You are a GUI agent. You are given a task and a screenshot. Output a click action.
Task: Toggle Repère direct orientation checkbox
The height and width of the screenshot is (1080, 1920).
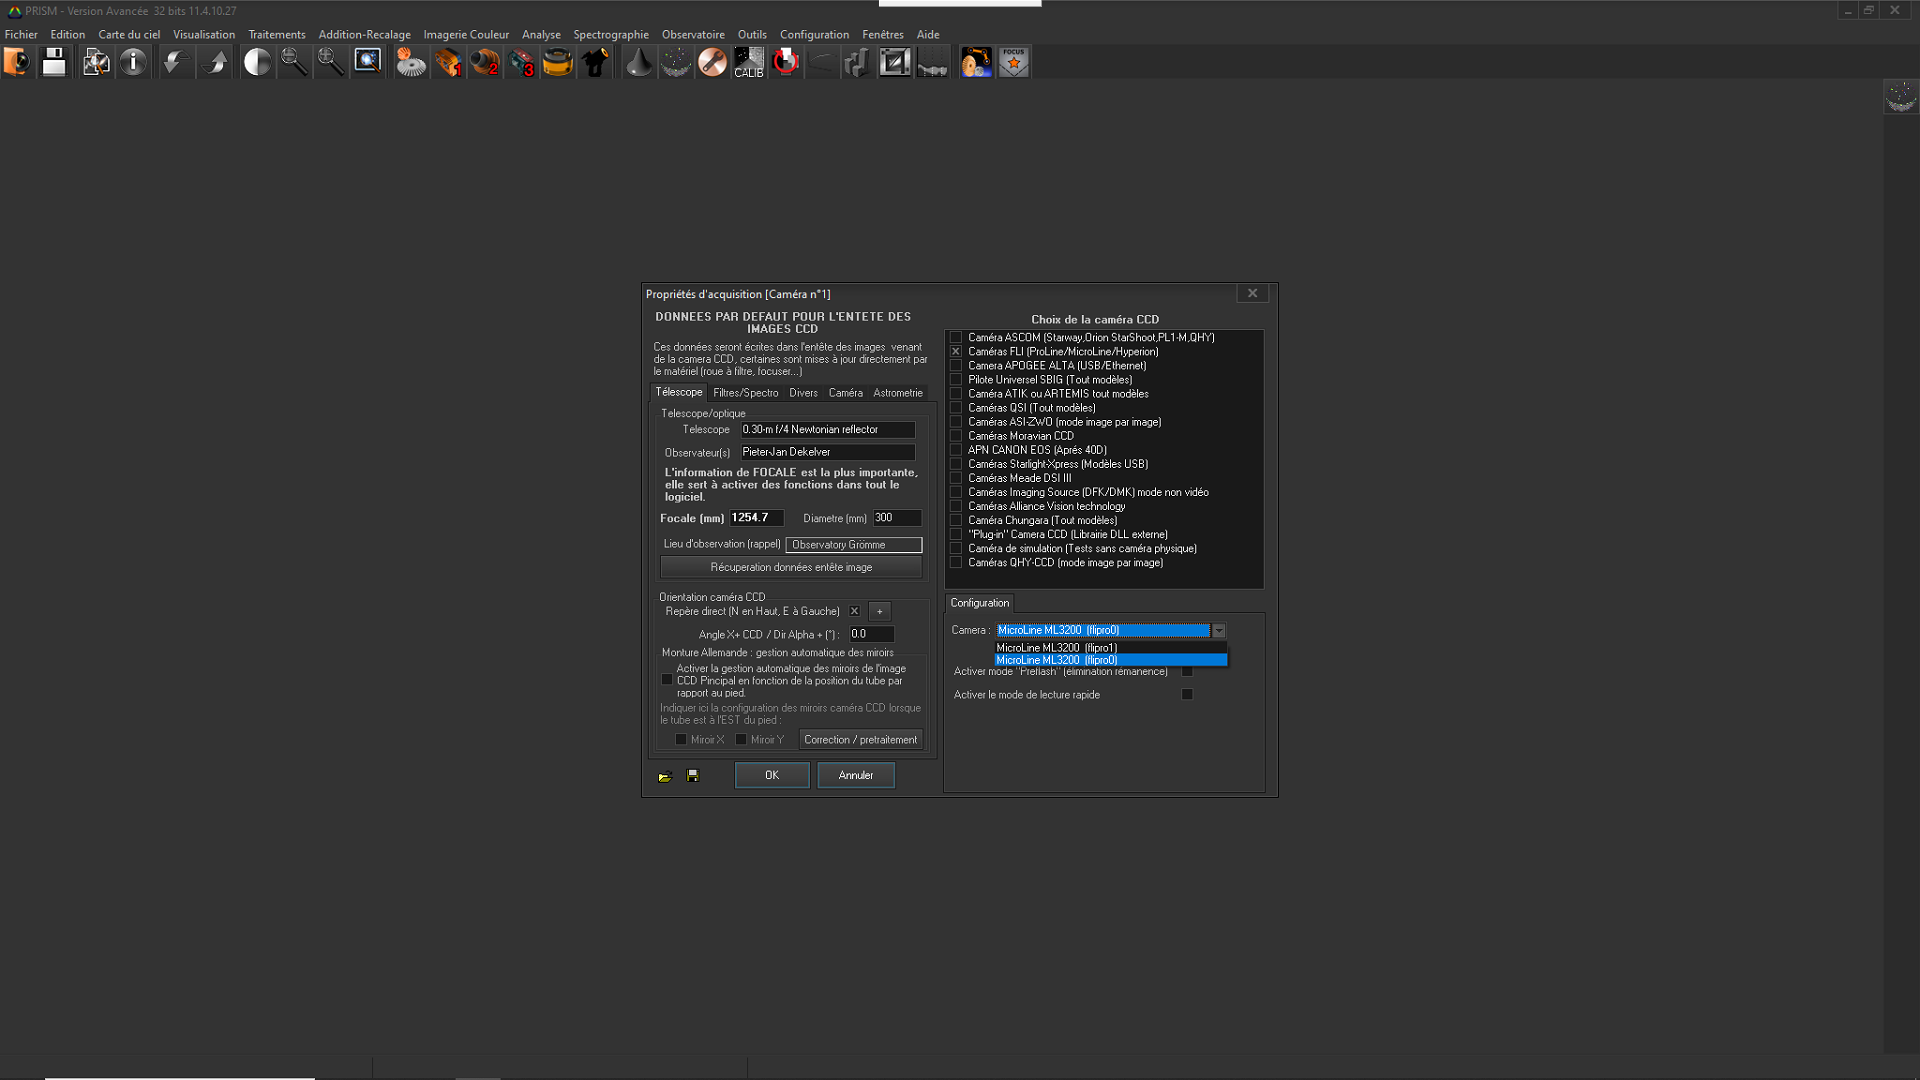pyautogui.click(x=854, y=611)
